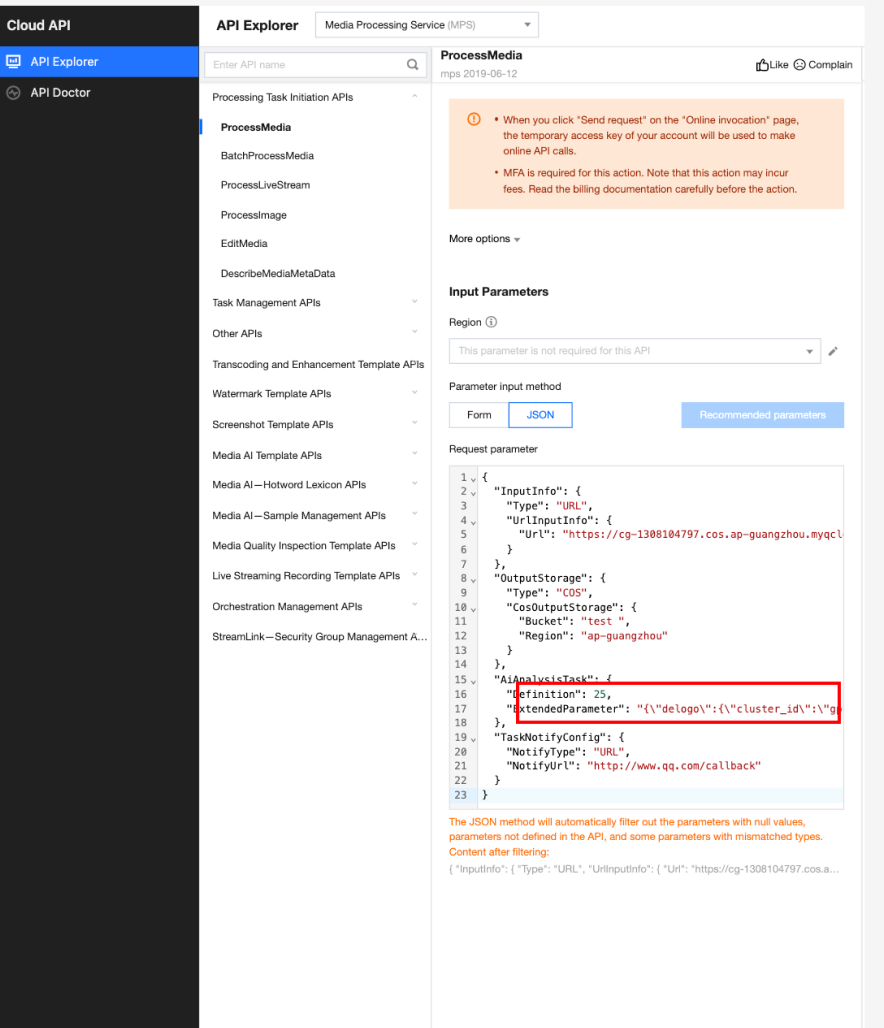Open the Media Processing Service dropdown

pos(427,25)
